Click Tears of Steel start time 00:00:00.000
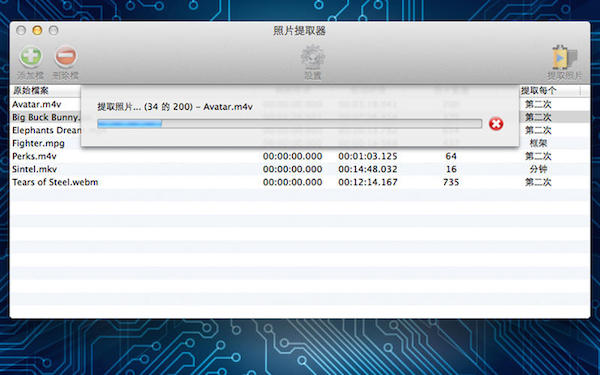 [x=292, y=182]
